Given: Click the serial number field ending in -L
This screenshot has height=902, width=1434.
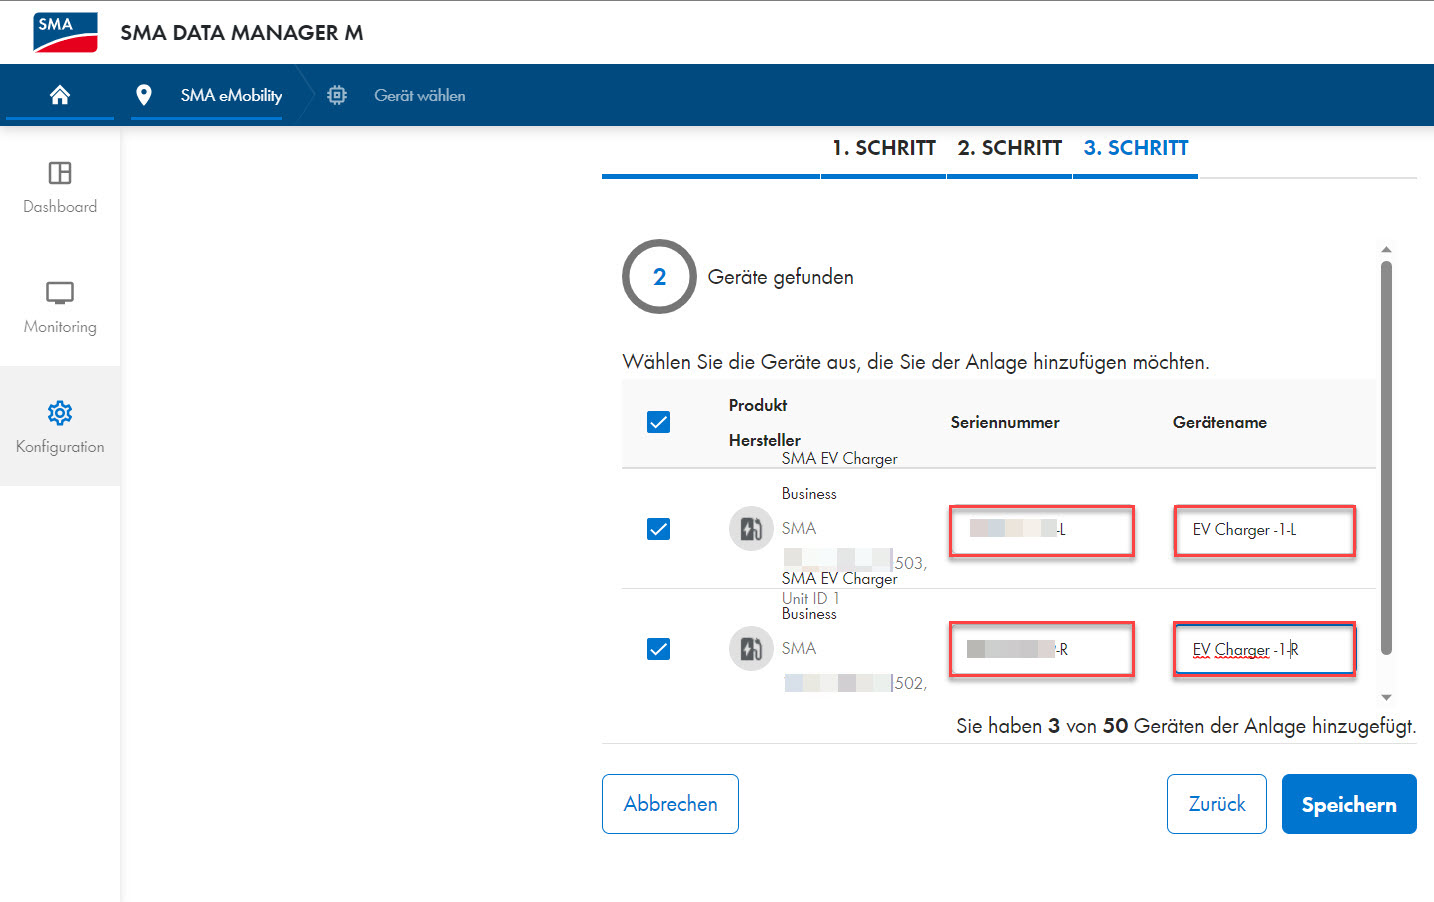Looking at the screenshot, I should [x=1041, y=530].
